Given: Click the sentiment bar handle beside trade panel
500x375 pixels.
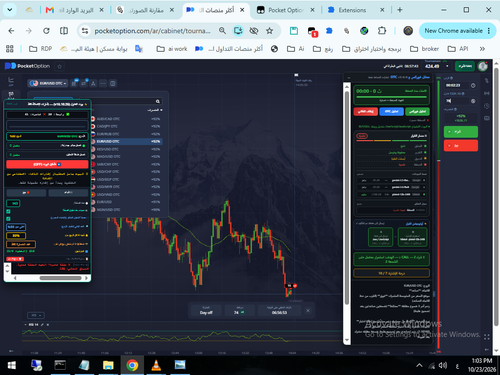Looking at the screenshot, I should [439, 161].
